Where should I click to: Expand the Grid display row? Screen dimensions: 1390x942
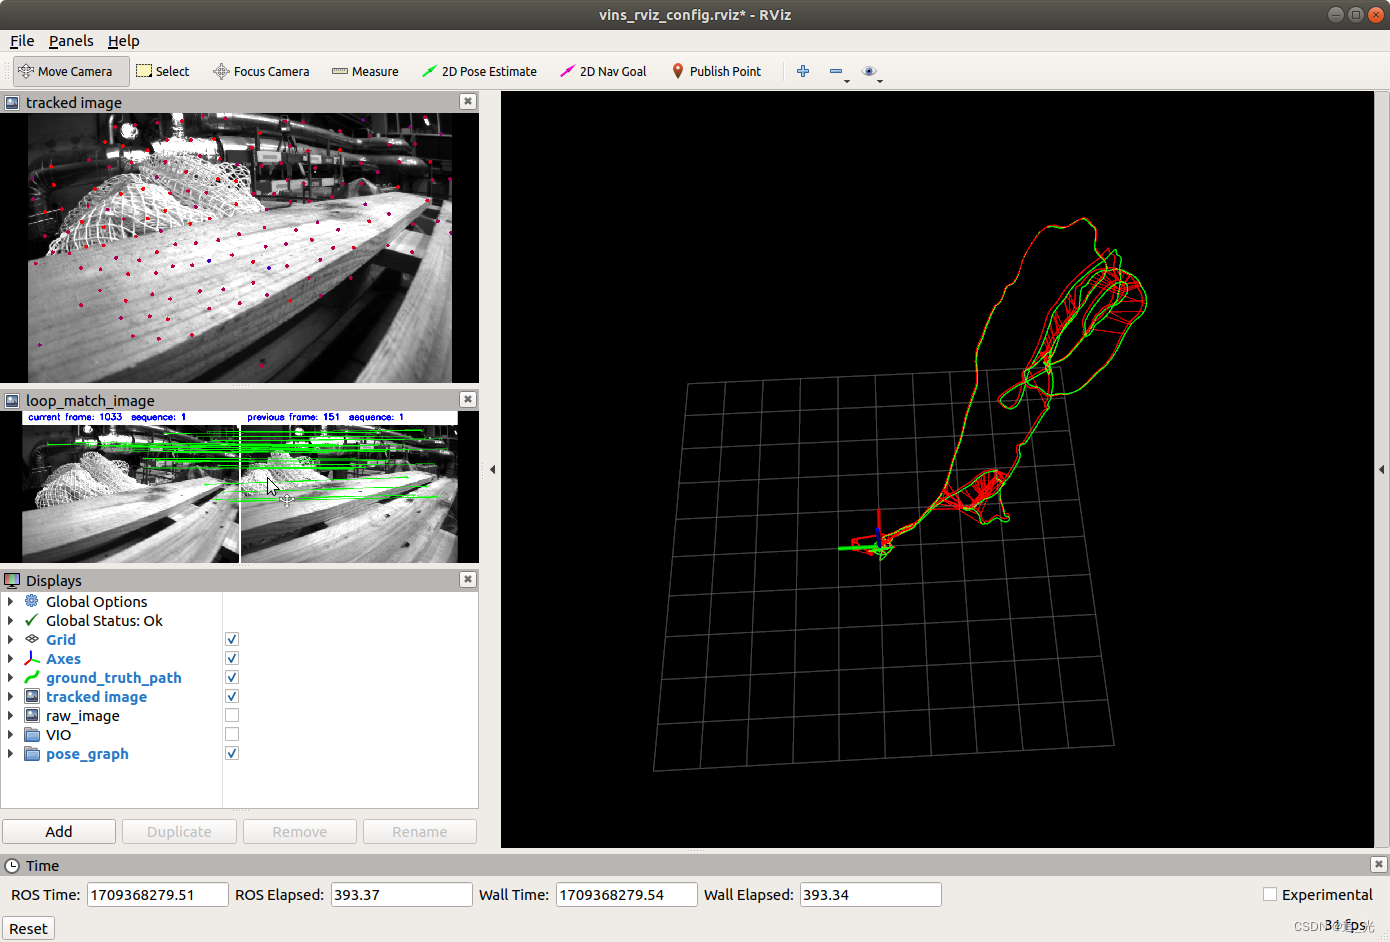tap(10, 639)
